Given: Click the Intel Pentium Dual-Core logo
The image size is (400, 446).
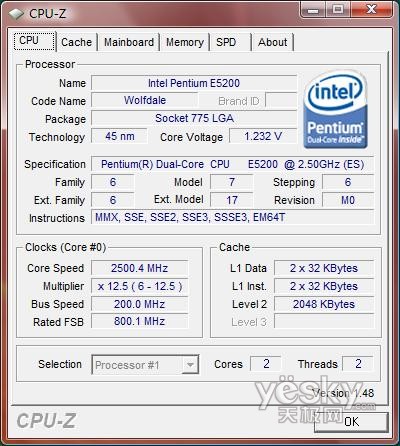Looking at the screenshot, I should pyautogui.click(x=336, y=110).
